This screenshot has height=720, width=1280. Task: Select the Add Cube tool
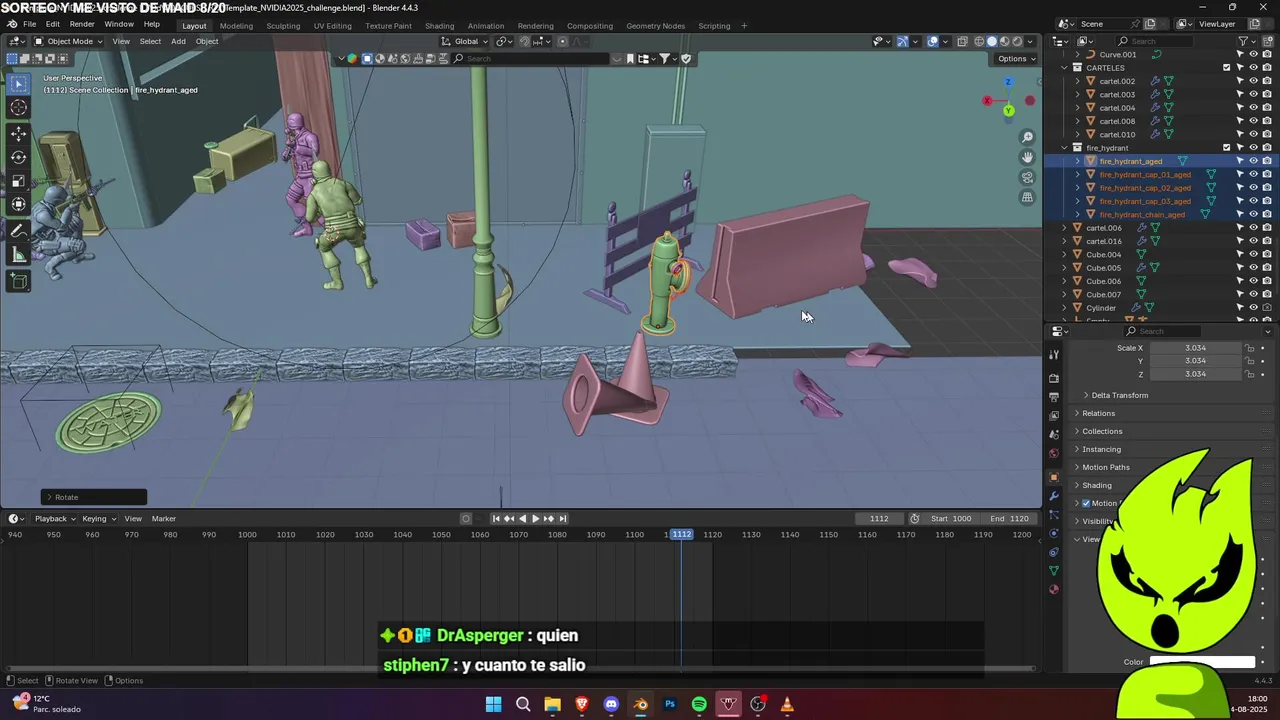tap(19, 281)
